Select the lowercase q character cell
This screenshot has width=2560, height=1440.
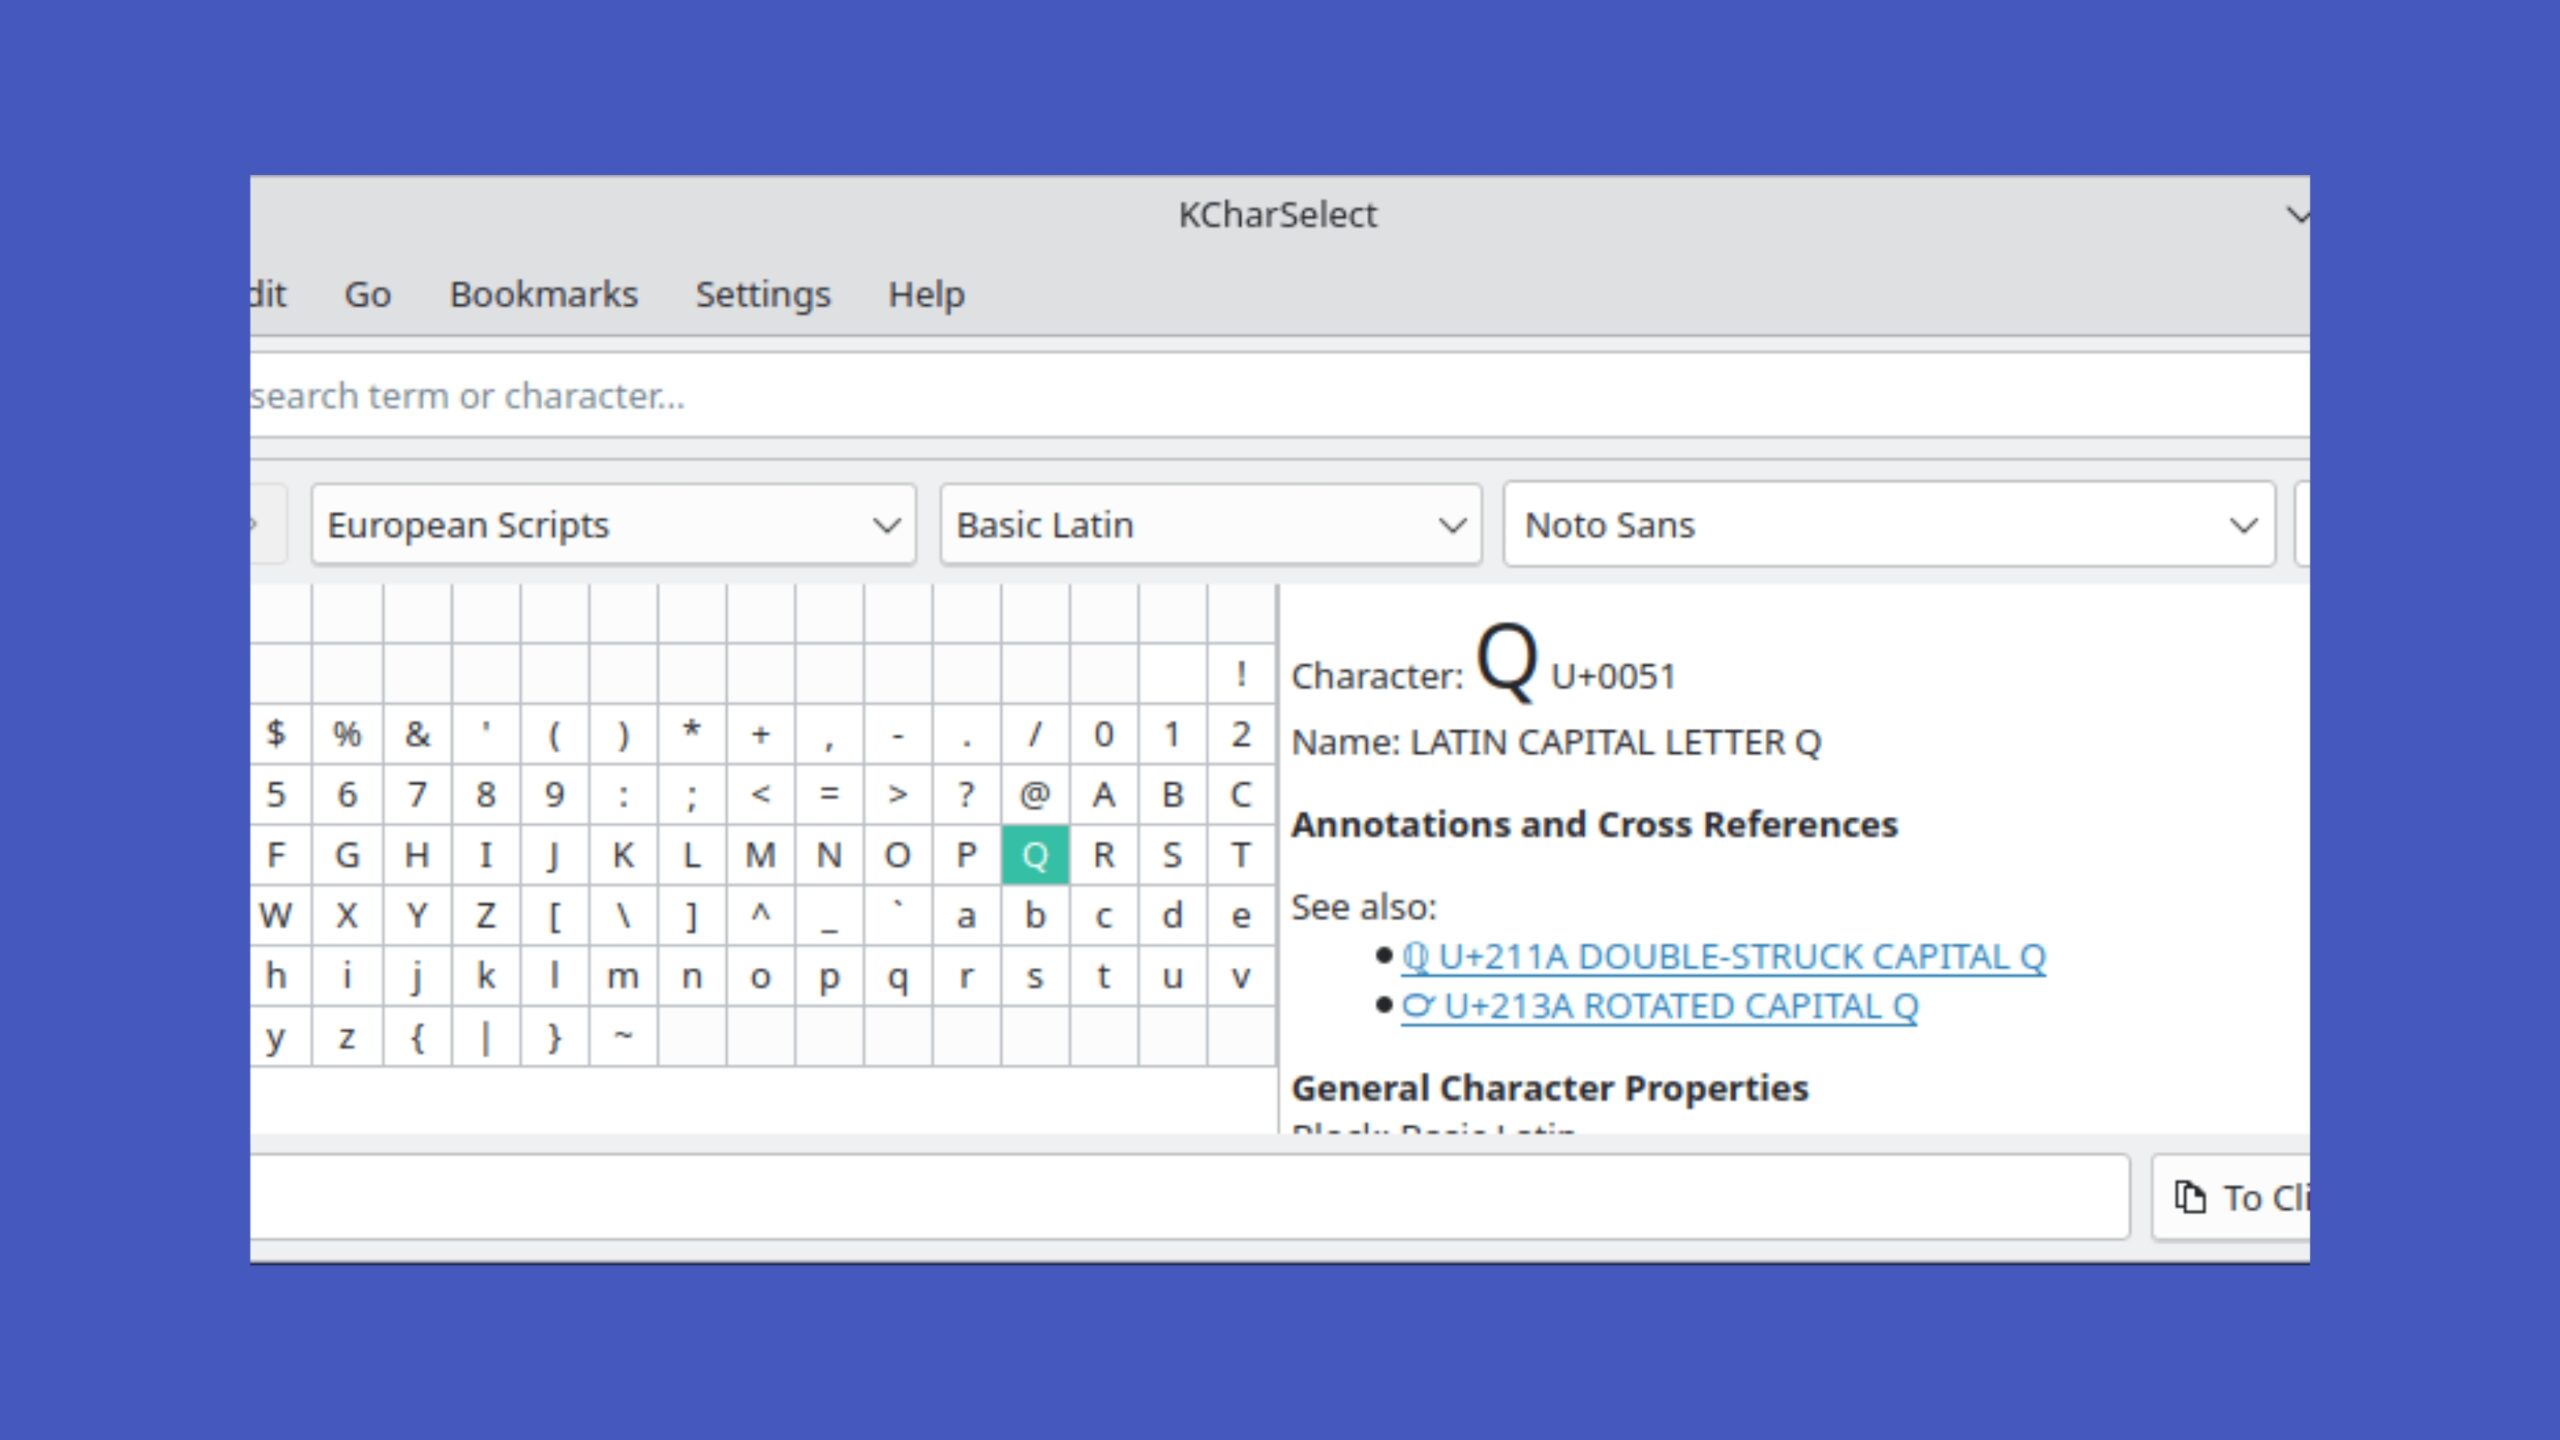tap(898, 976)
